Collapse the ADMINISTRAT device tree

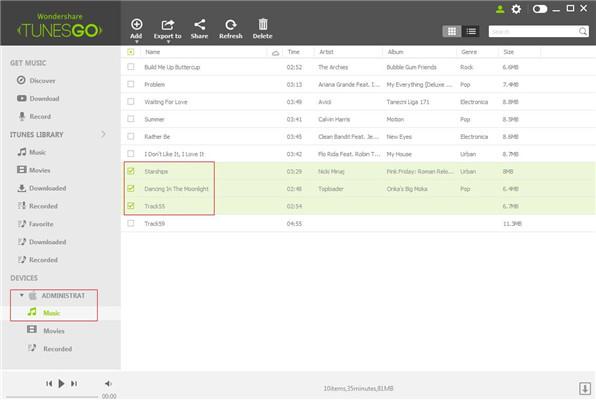[22, 295]
